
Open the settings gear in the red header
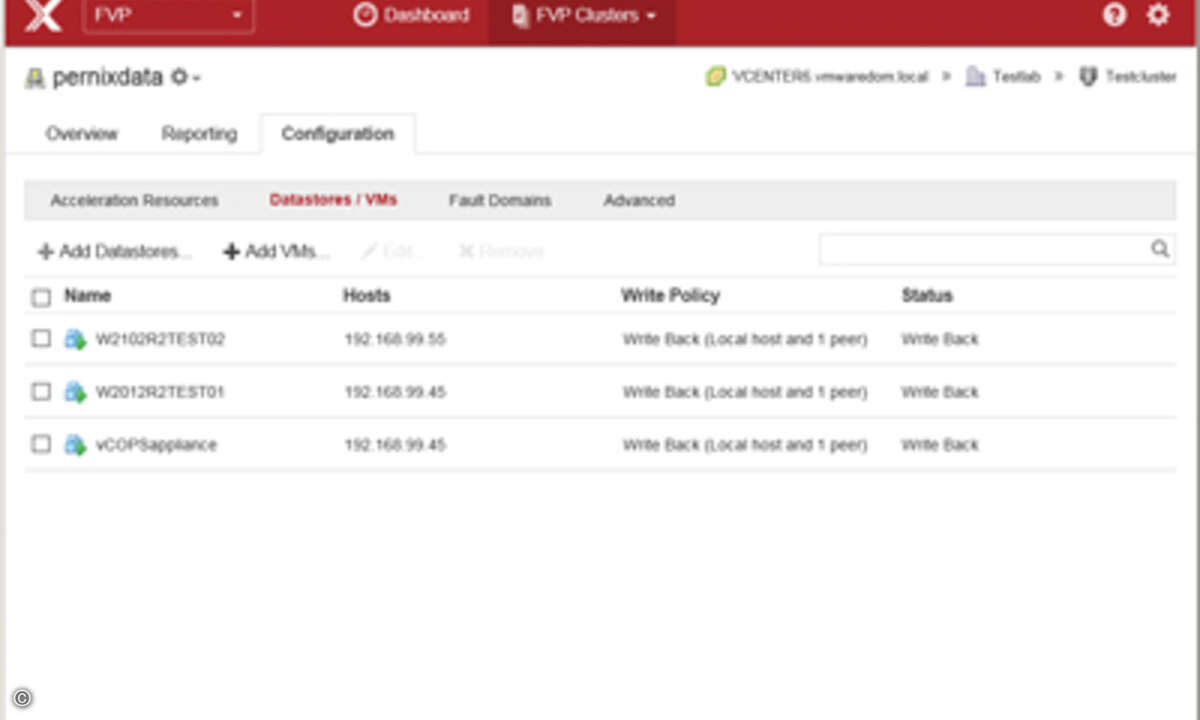click(x=1158, y=15)
